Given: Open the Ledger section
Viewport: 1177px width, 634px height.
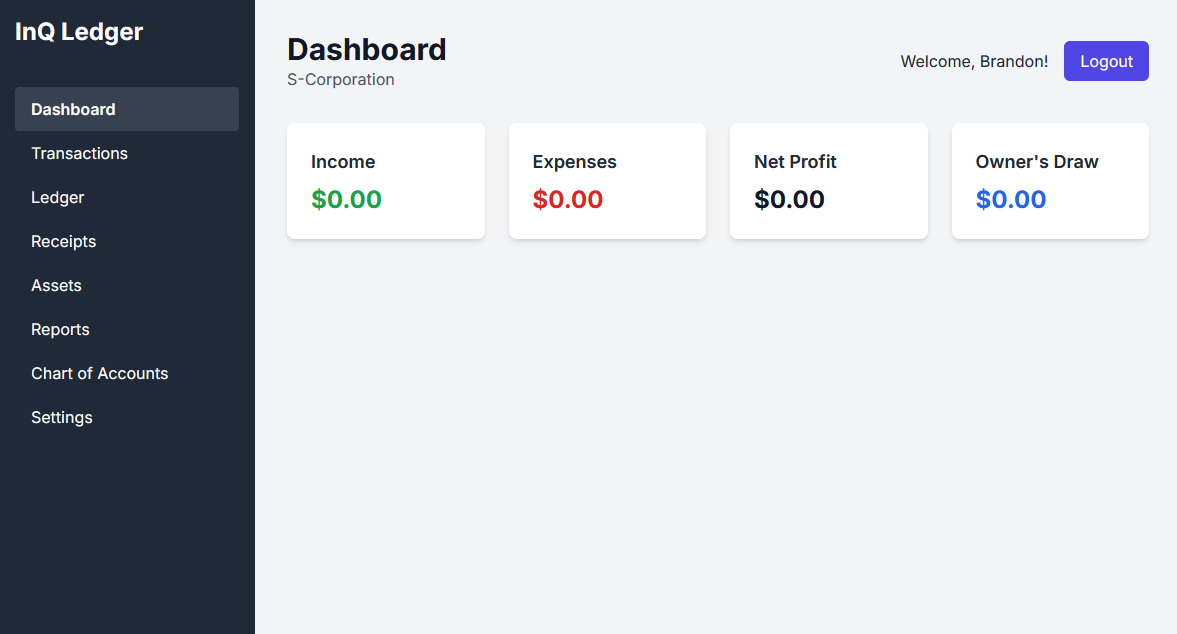Looking at the screenshot, I should tap(57, 197).
